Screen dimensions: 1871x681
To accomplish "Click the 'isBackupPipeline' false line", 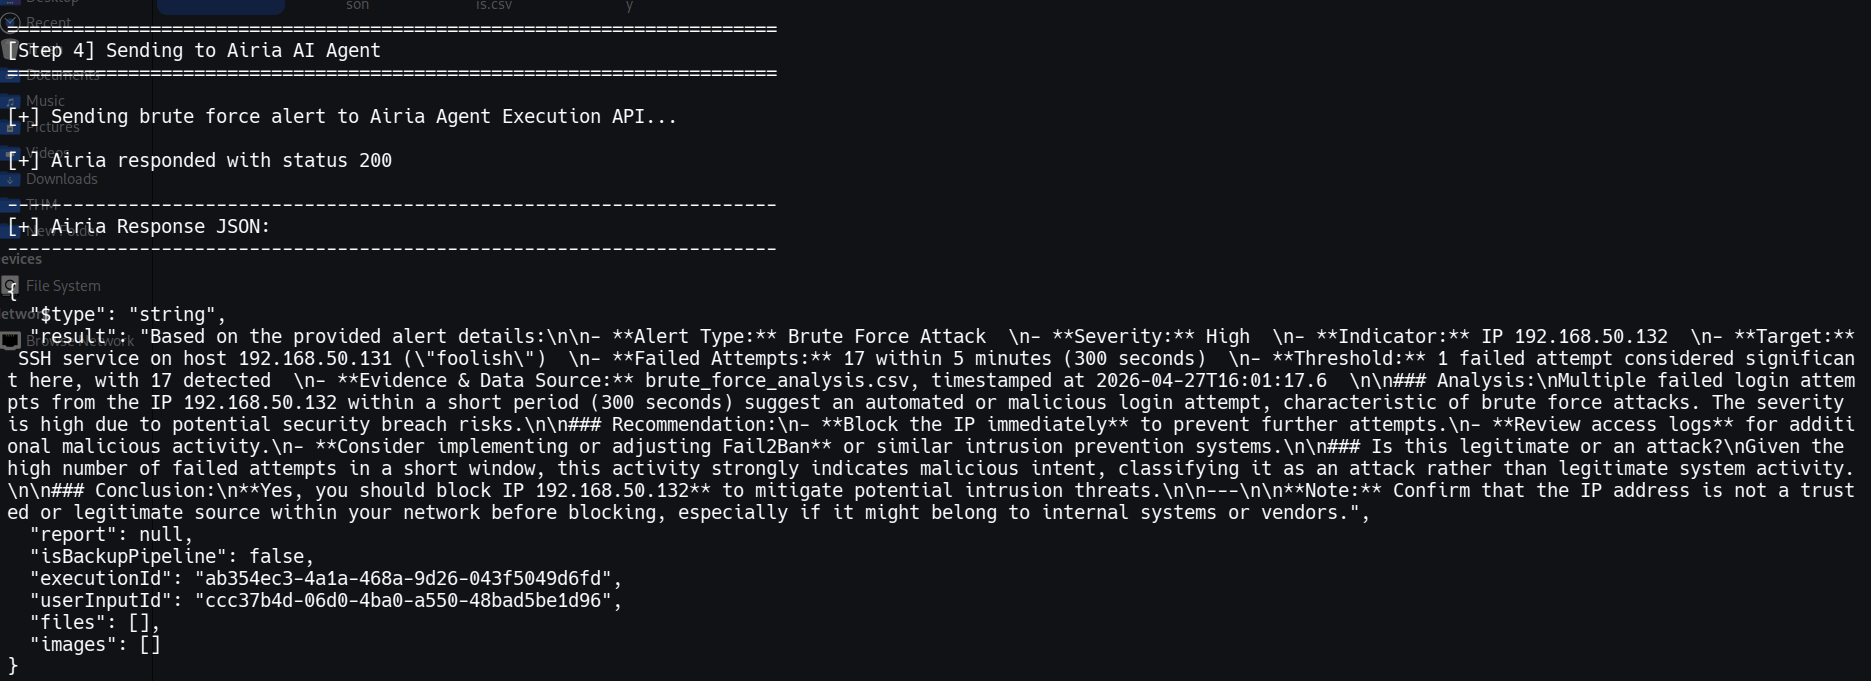I will point(172,557).
